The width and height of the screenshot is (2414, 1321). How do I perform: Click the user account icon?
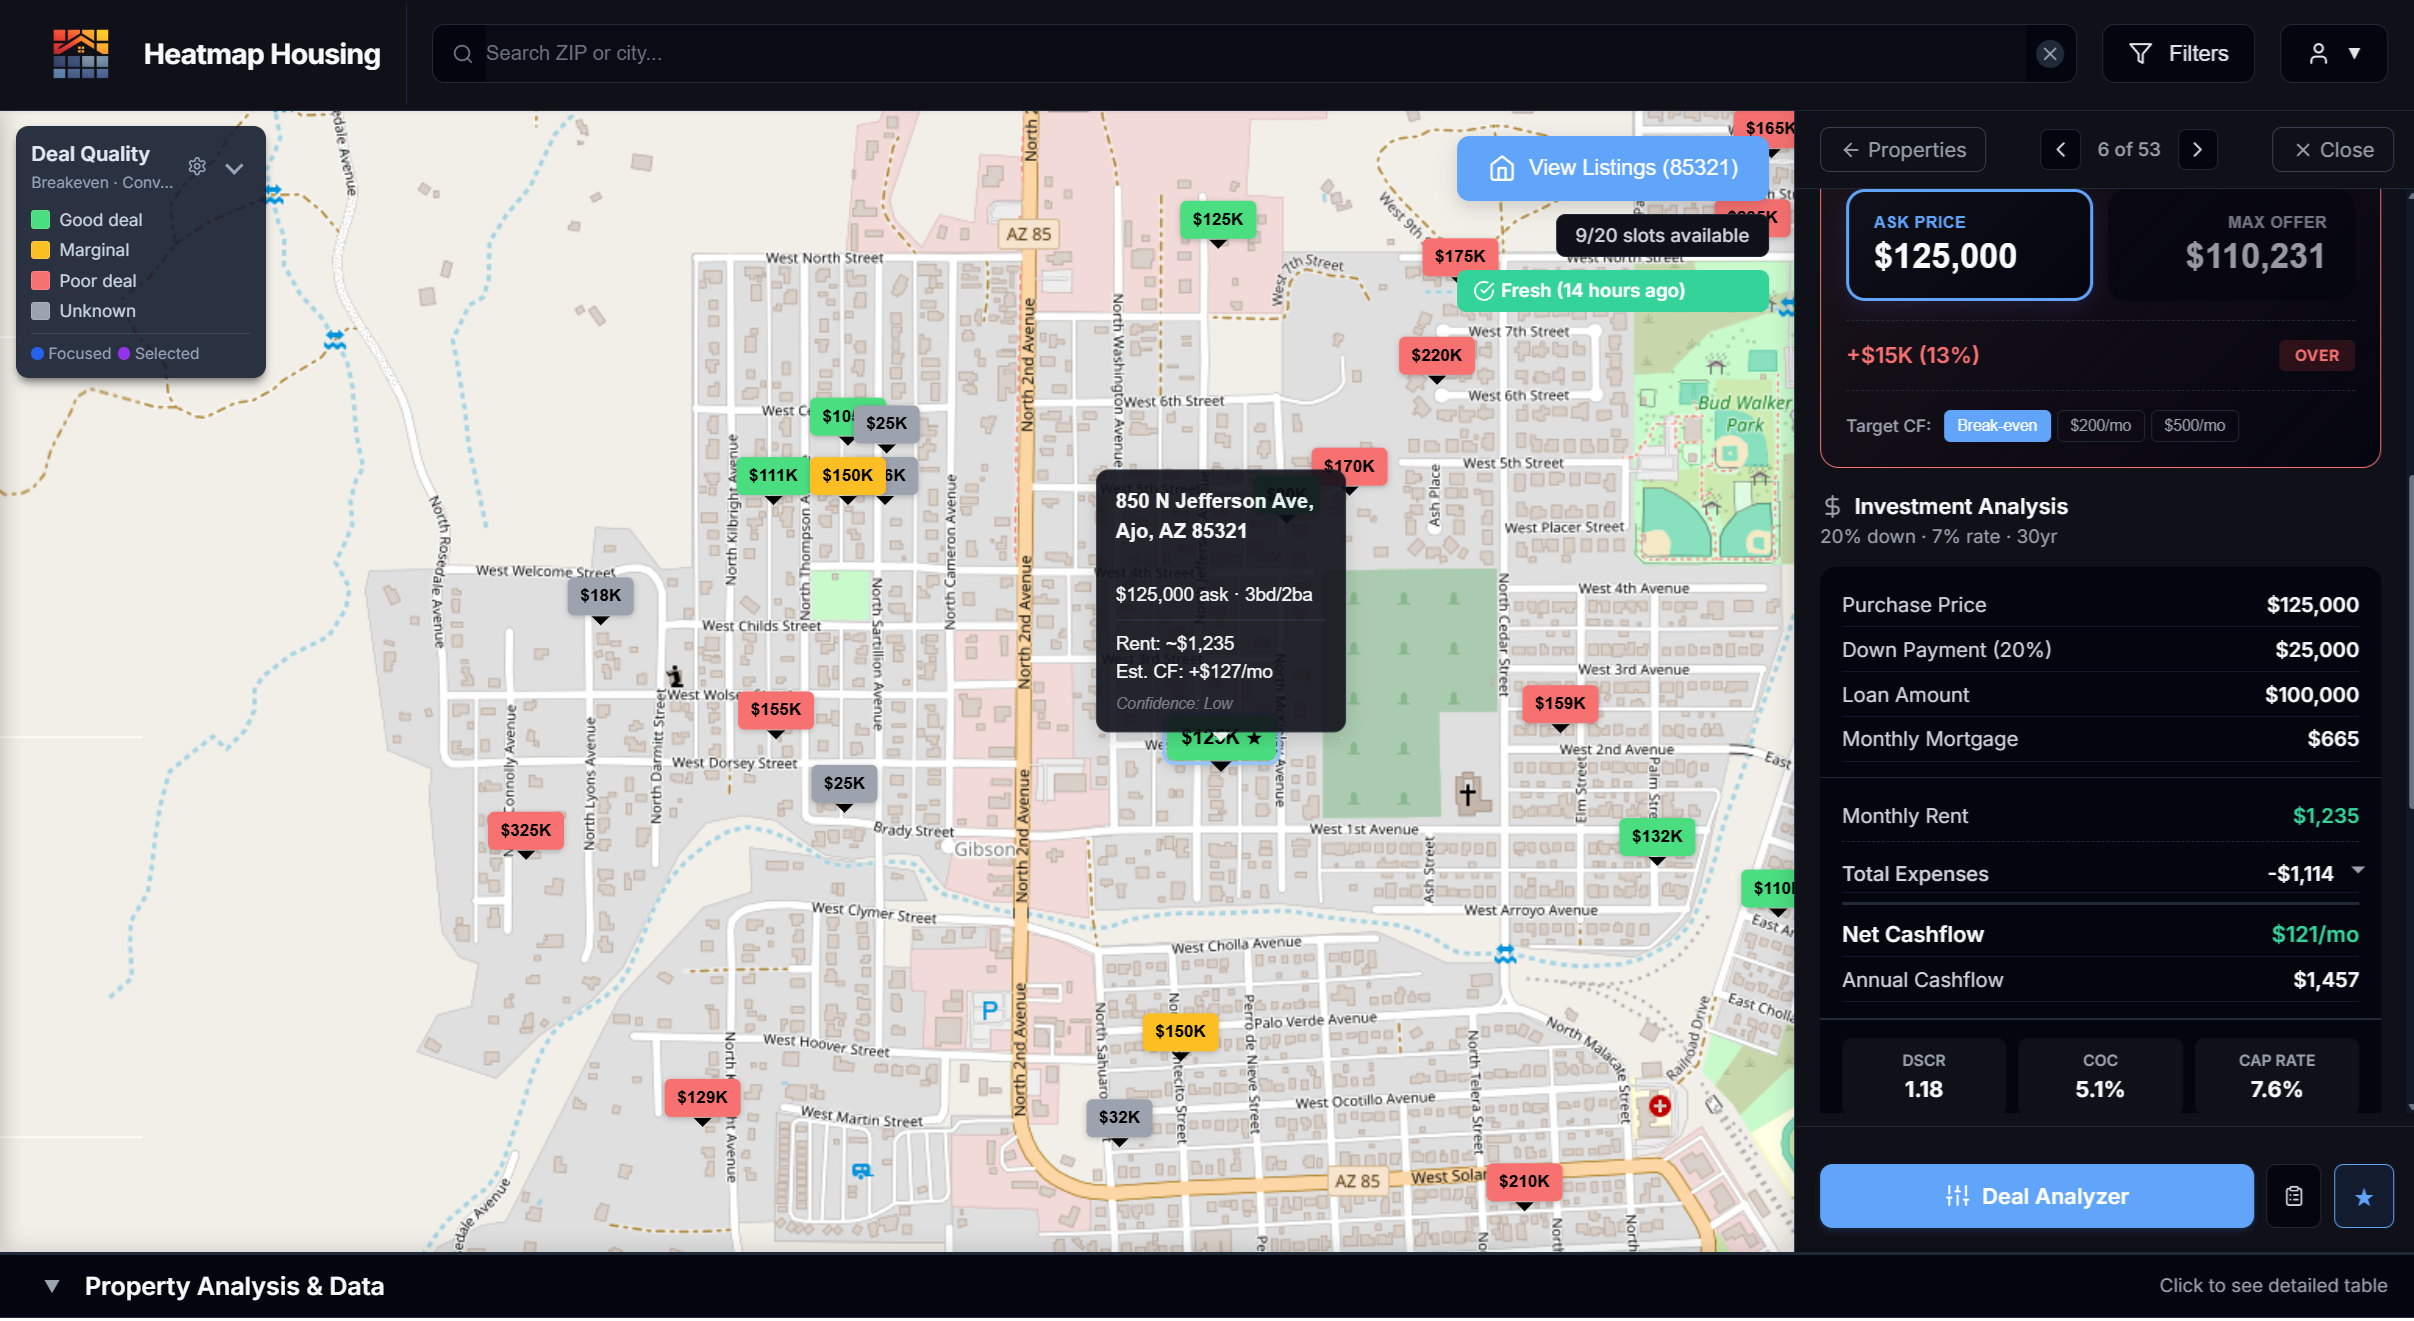2318,53
